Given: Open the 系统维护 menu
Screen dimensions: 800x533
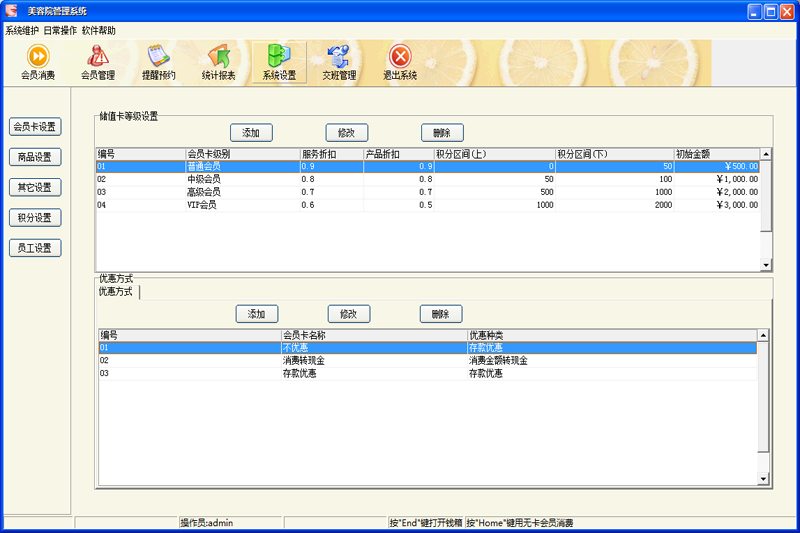Looking at the screenshot, I should [22, 31].
